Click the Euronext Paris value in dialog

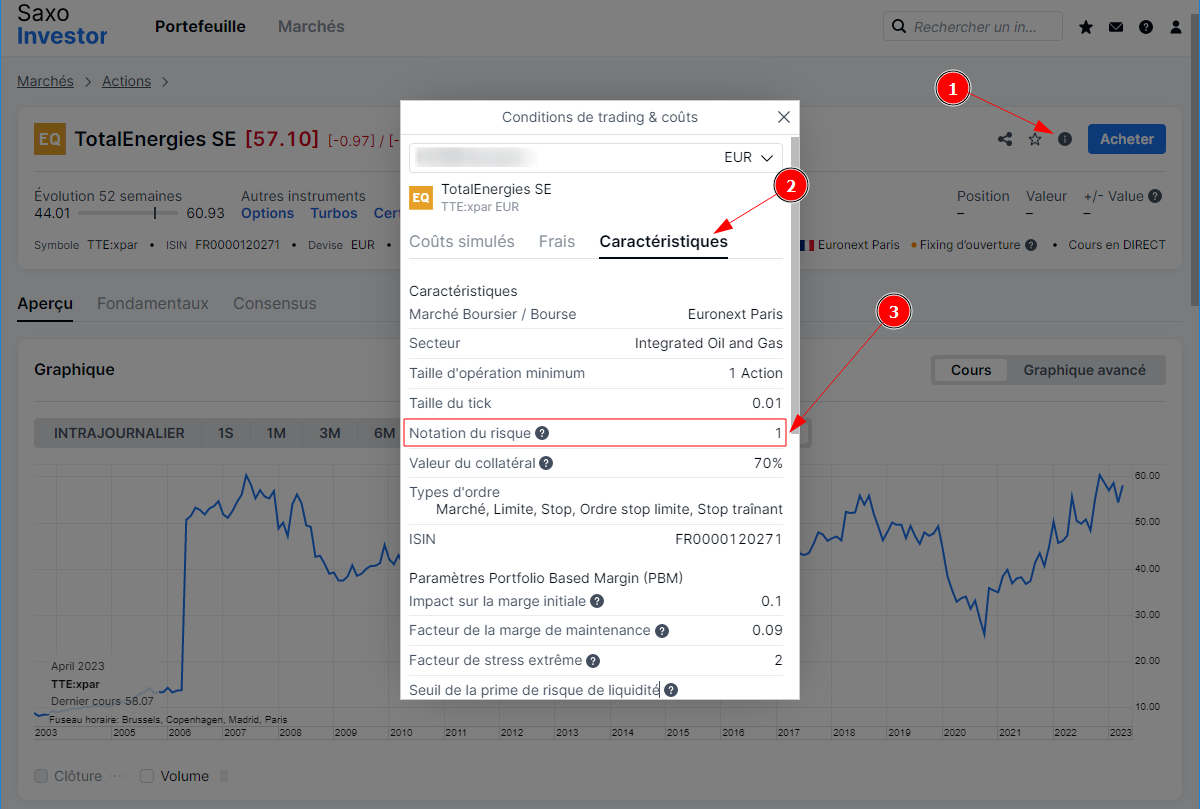pyautogui.click(x=735, y=314)
